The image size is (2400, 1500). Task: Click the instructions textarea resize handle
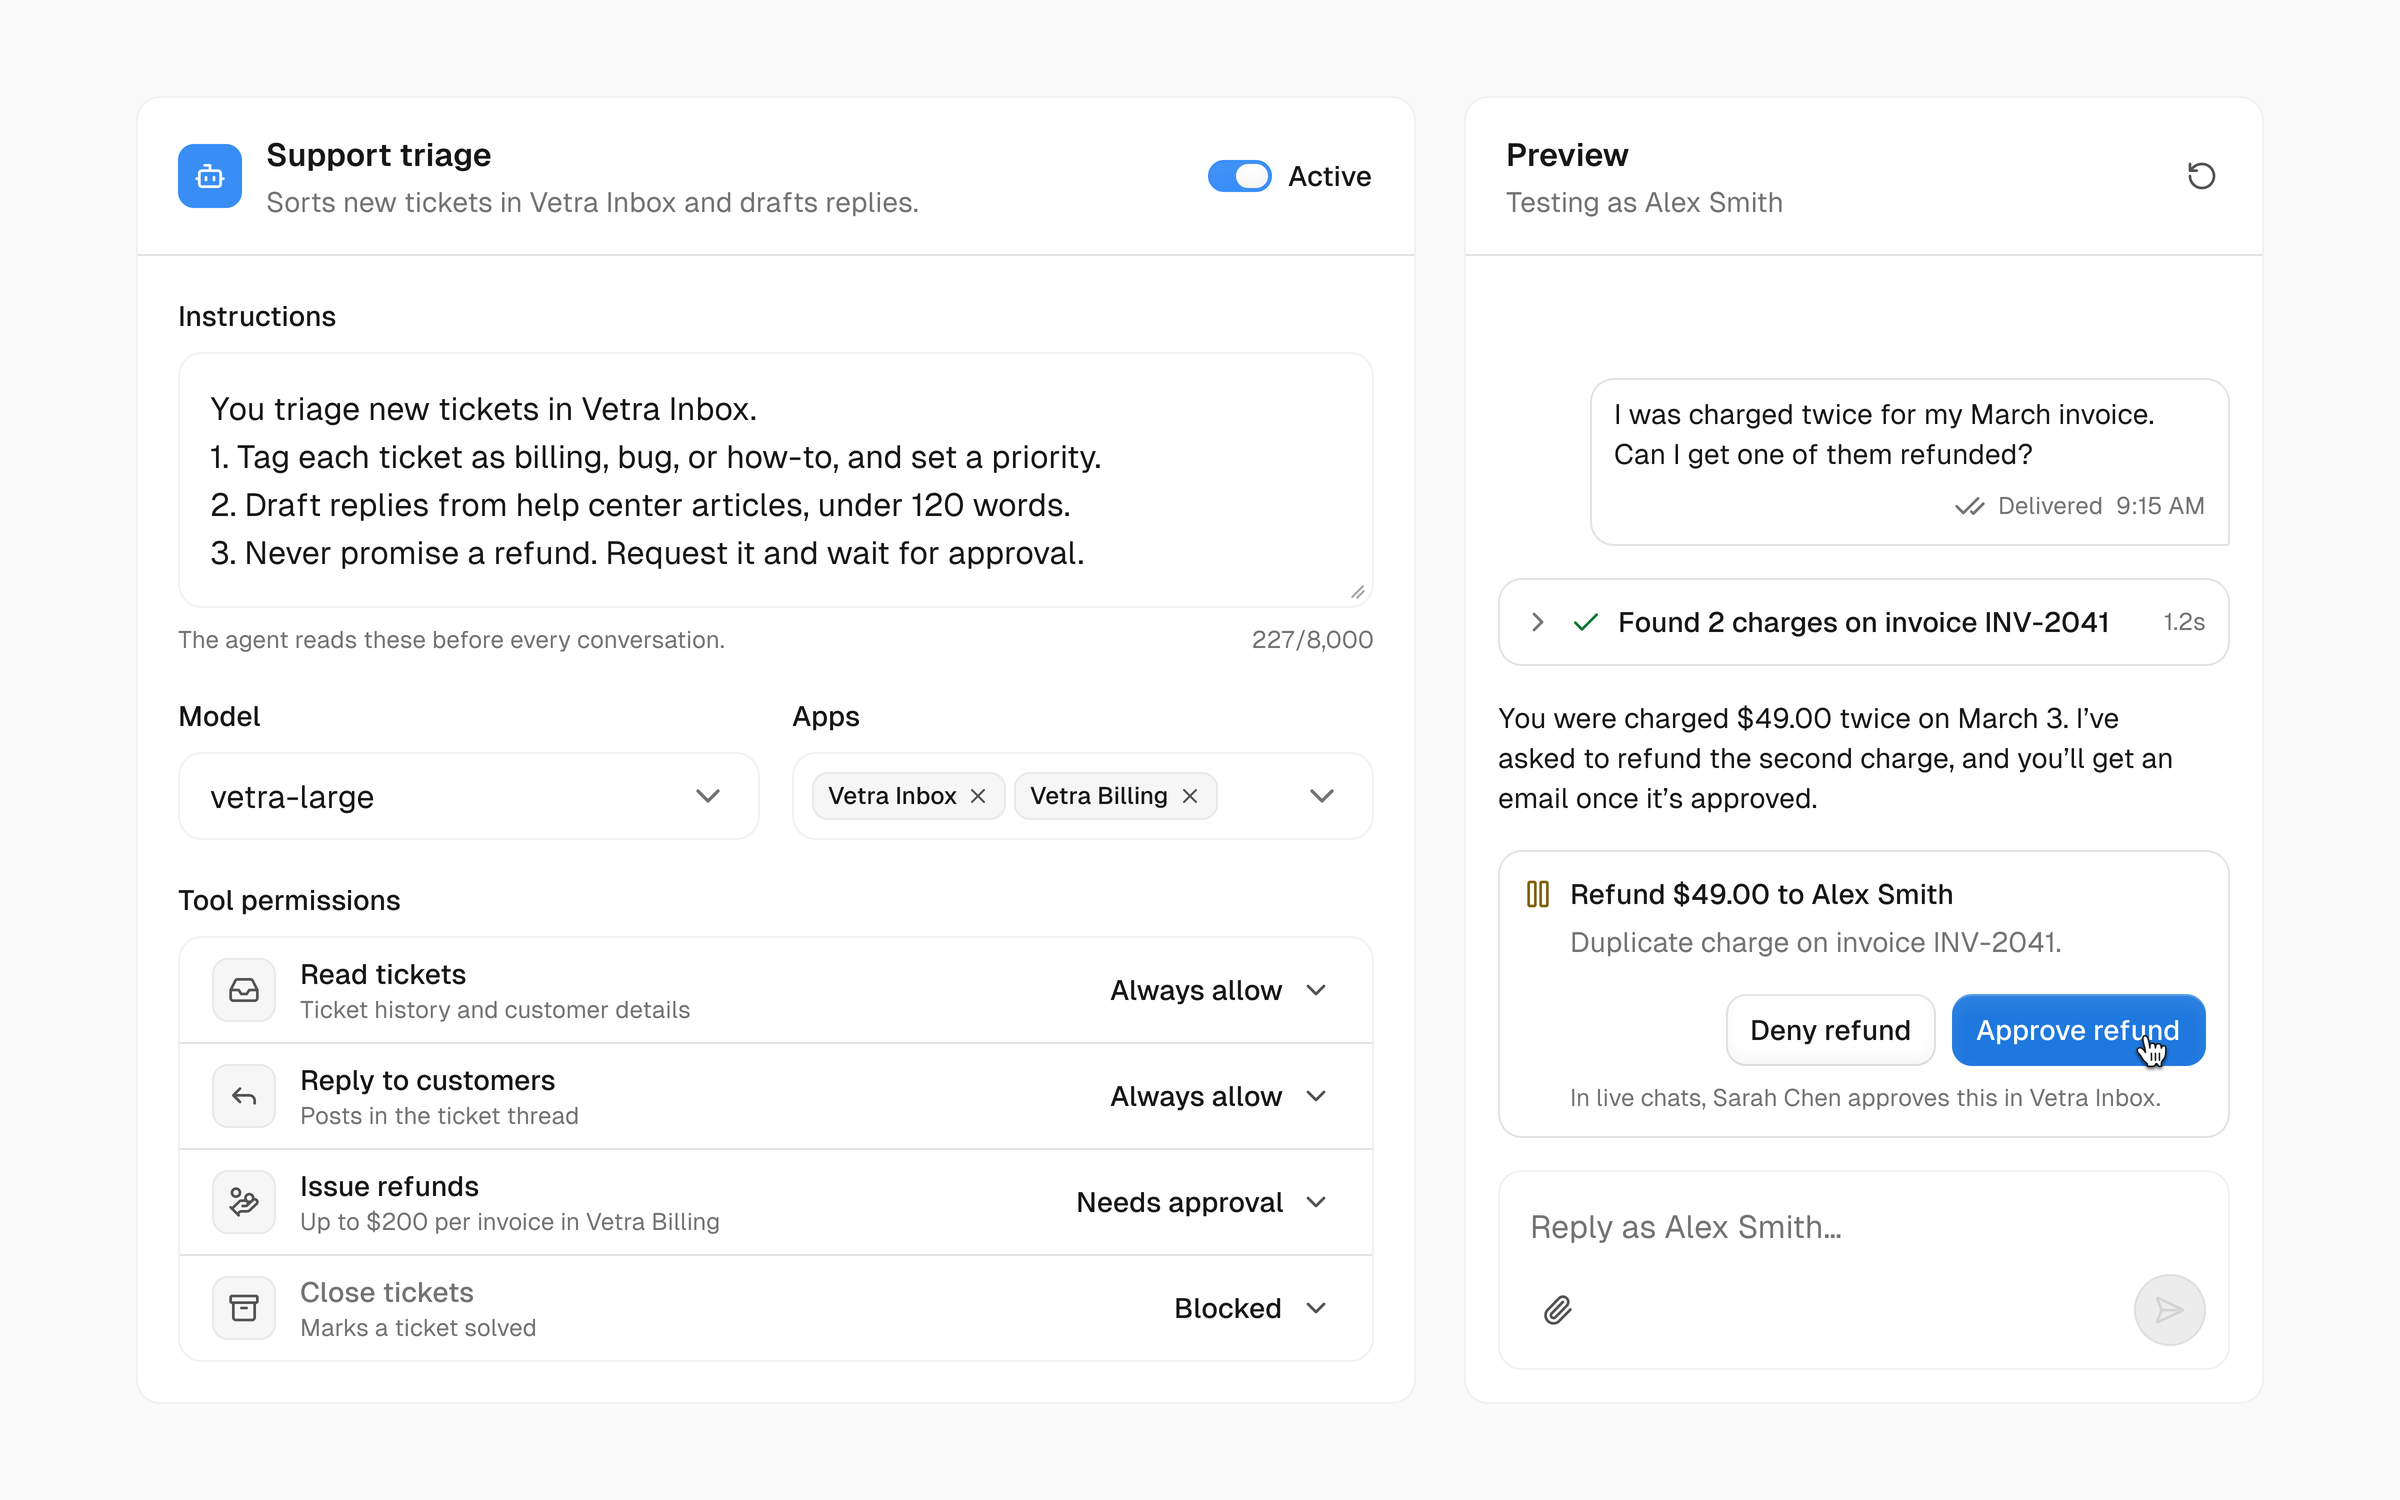pos(1357,592)
